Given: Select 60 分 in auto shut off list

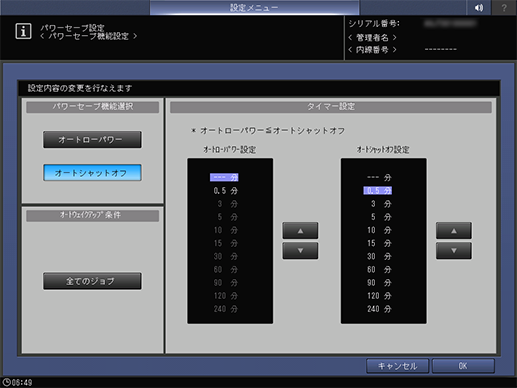Looking at the screenshot, I should click(379, 269).
